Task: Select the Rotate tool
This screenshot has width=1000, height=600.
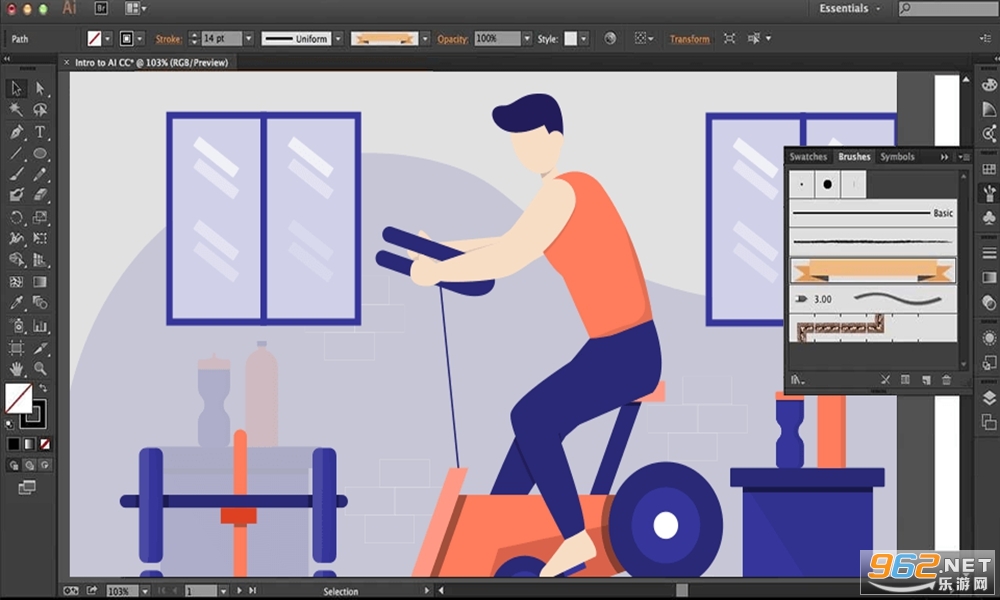Action: (x=16, y=217)
